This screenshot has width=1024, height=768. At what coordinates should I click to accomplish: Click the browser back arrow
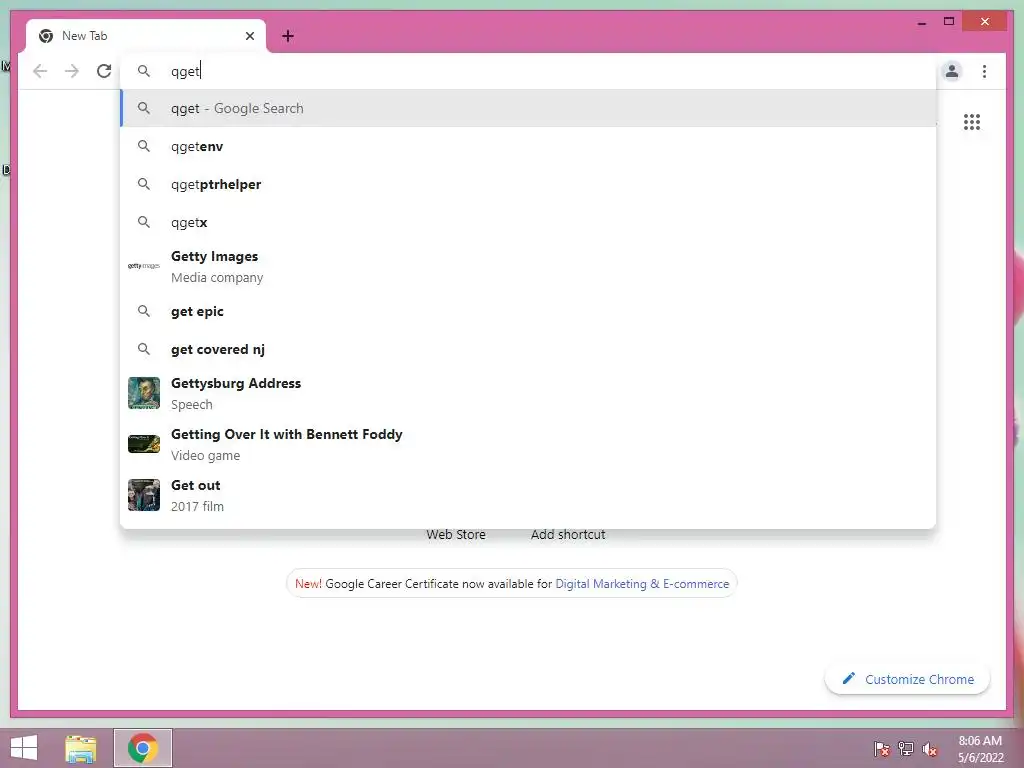[40, 71]
